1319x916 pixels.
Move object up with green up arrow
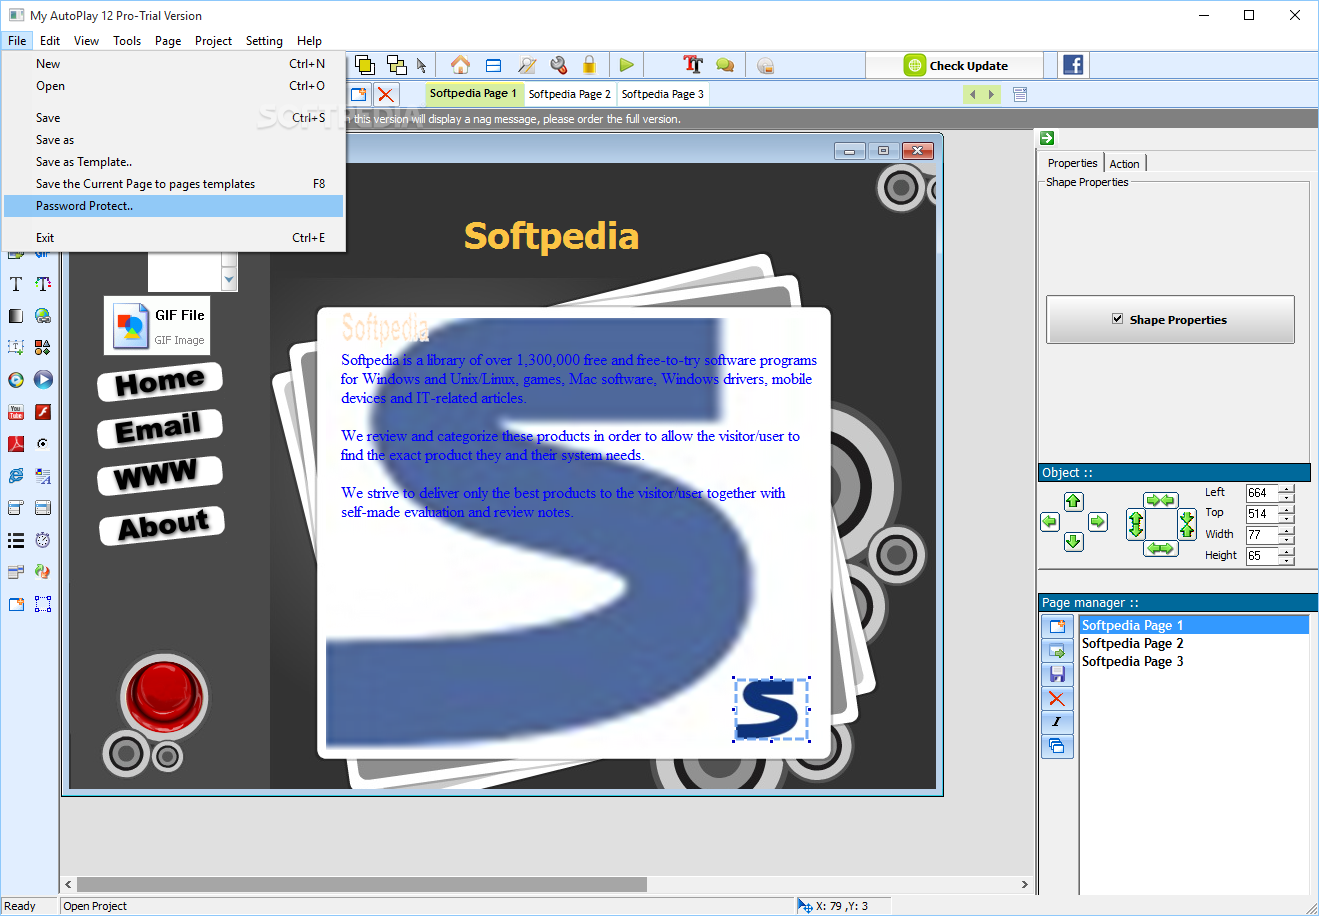pos(1074,502)
